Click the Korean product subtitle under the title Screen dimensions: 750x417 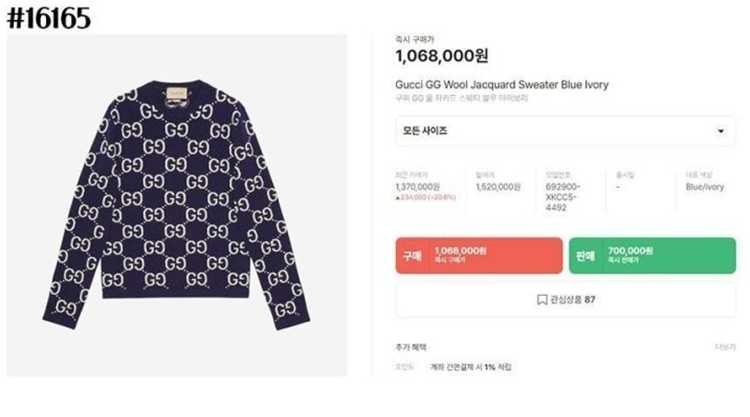pyautogui.click(x=462, y=99)
